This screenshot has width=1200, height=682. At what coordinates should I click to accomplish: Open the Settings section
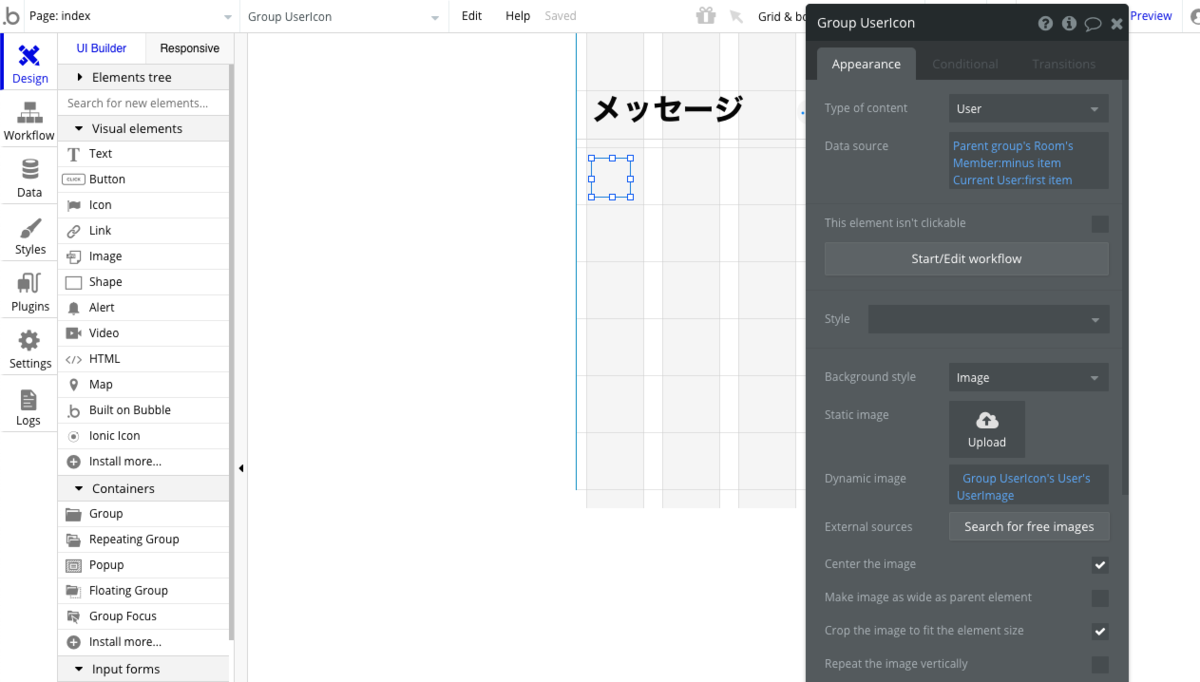[29, 349]
